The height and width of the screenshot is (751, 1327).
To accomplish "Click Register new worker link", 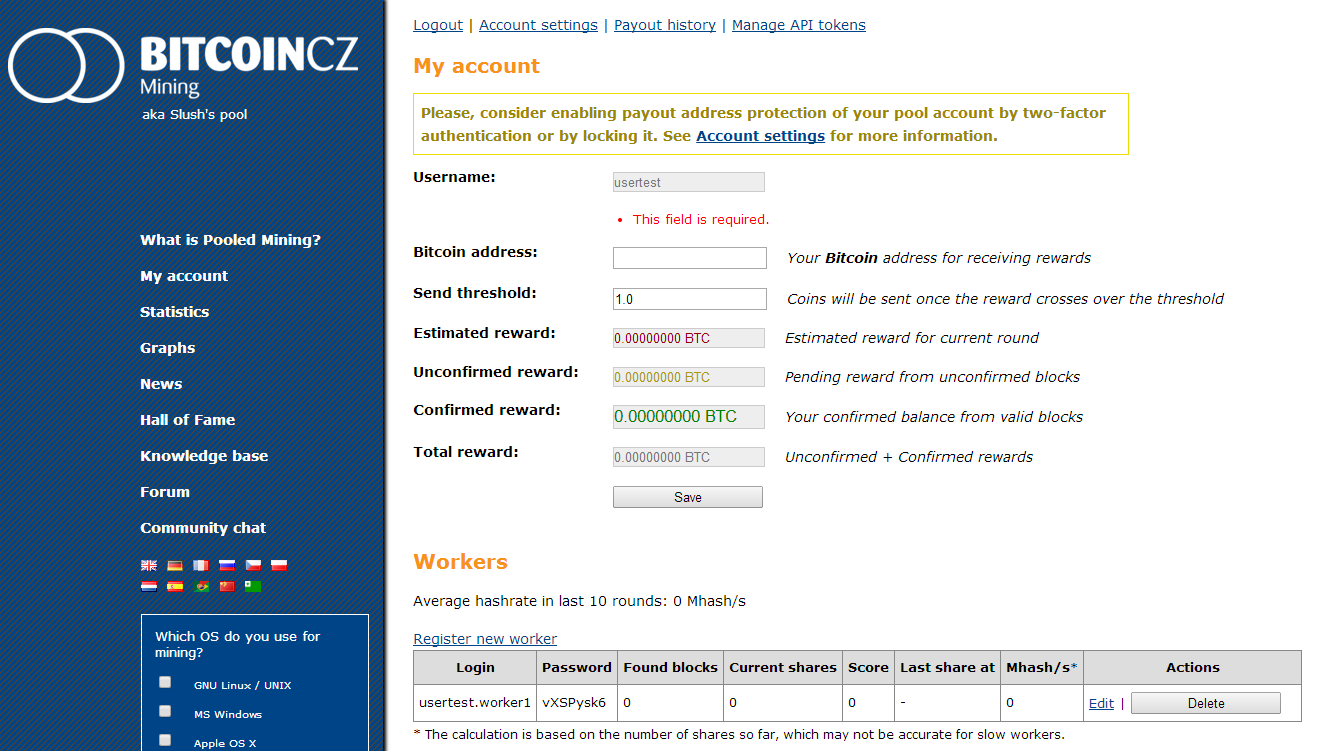I will tap(485, 639).
